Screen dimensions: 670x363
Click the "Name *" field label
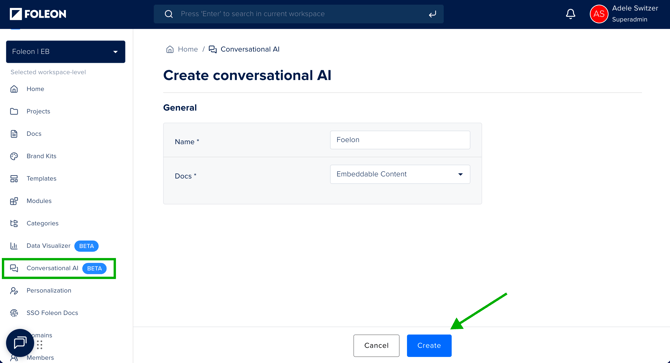187,142
